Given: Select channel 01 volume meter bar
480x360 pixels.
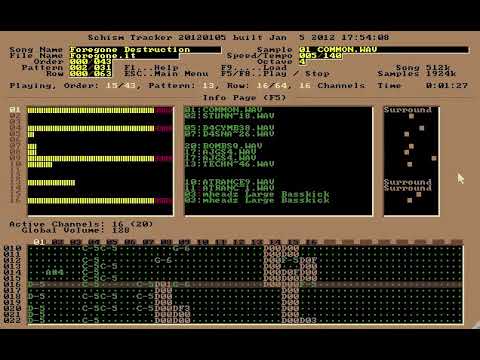Looking at the screenshot, I should pos(100,110).
